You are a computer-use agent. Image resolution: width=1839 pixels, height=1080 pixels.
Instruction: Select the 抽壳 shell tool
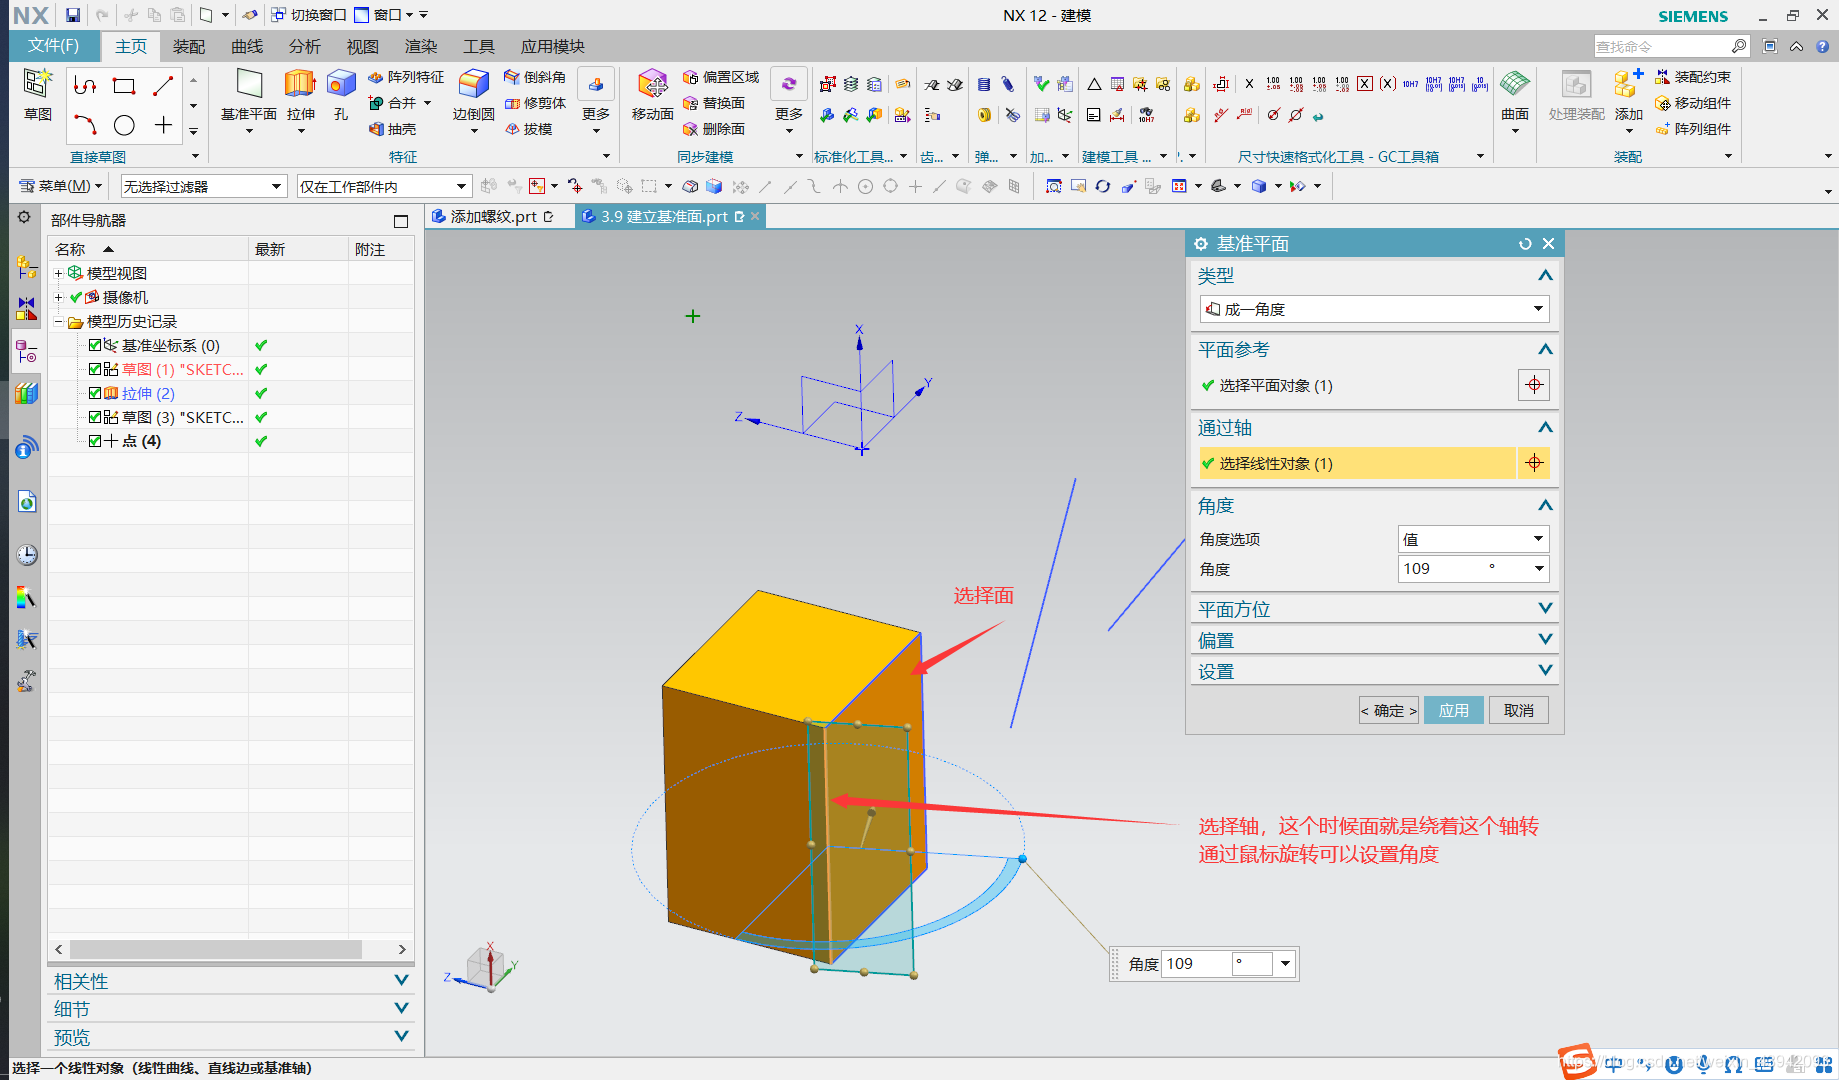[x=392, y=129]
